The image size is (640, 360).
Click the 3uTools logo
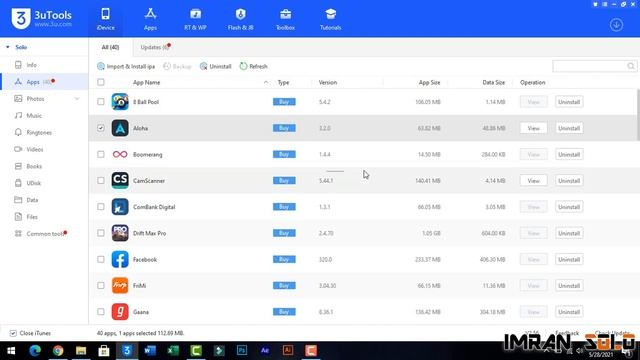pos(42,18)
